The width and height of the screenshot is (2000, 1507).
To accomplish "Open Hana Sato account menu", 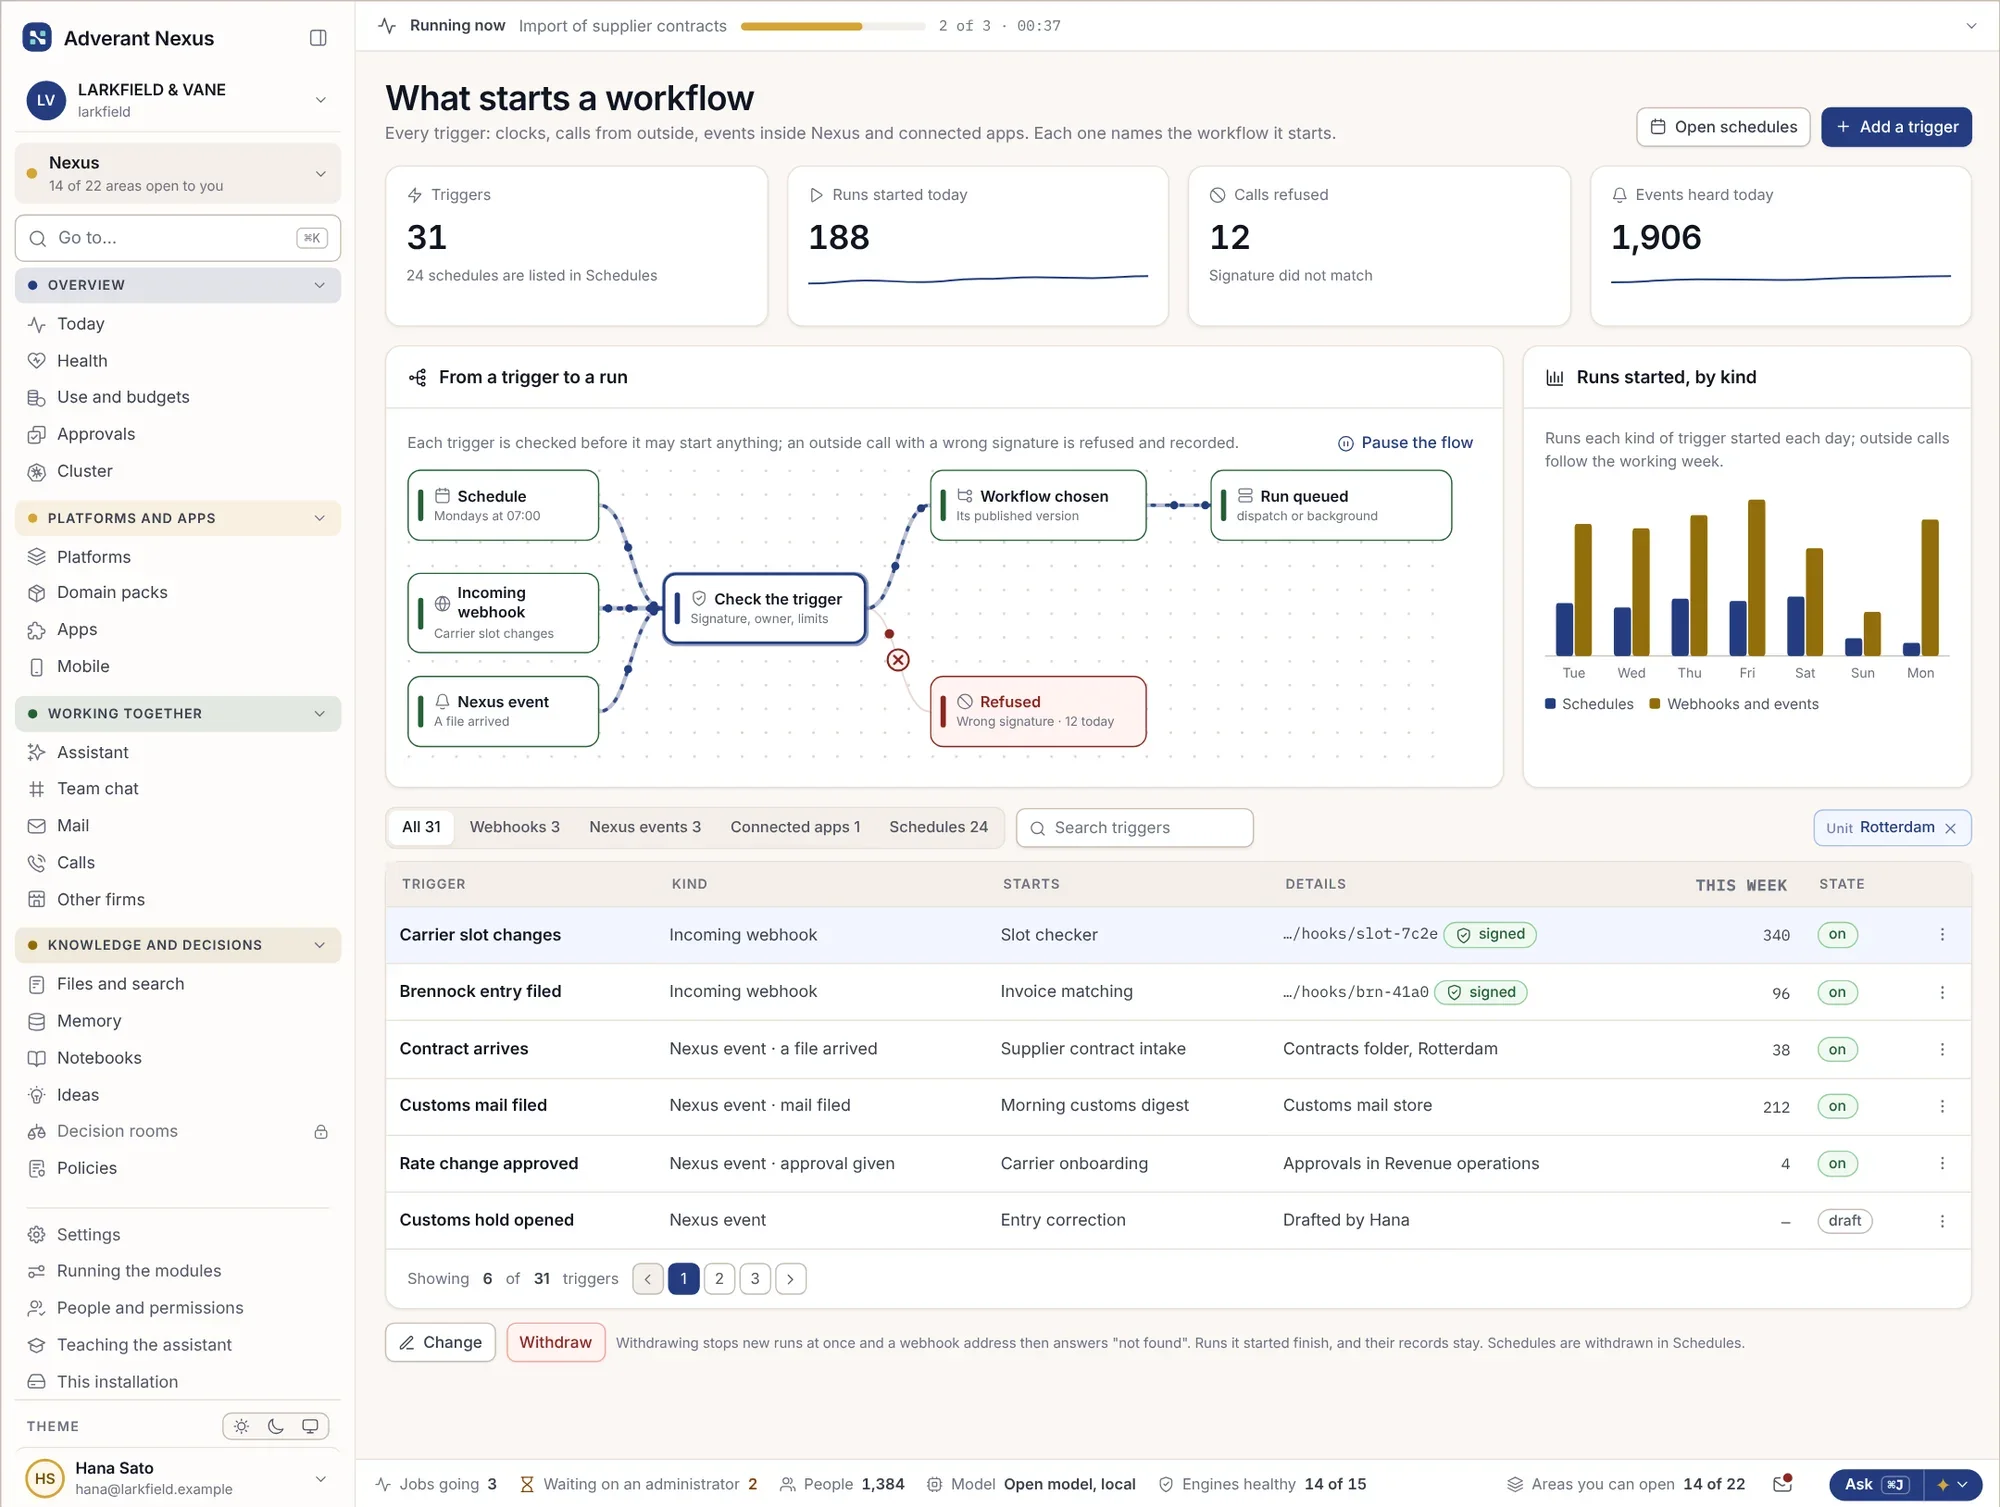I will [178, 1478].
